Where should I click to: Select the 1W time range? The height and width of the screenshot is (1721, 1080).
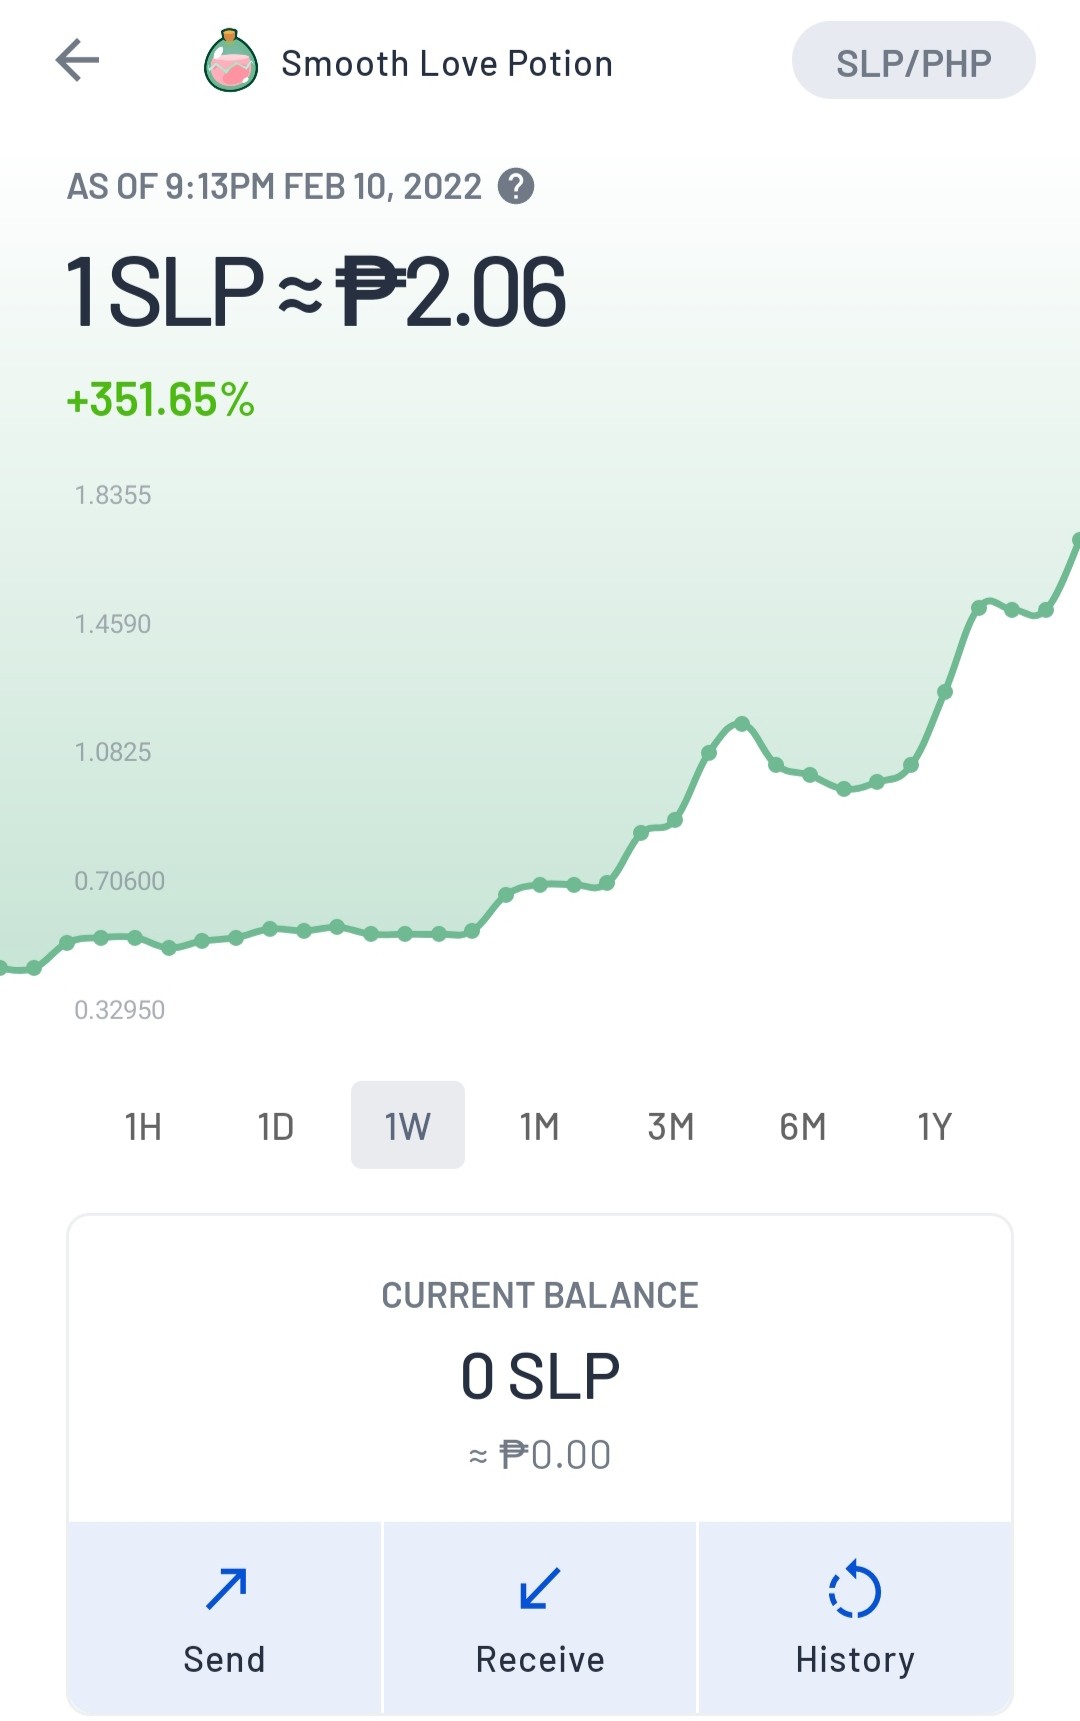point(408,1125)
